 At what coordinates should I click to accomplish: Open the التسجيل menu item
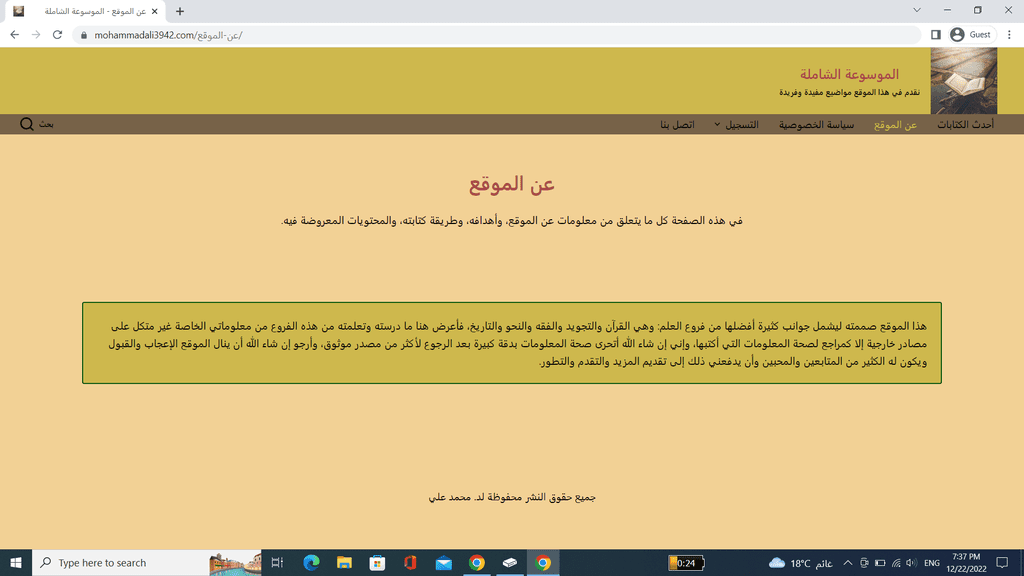[x=743, y=124]
